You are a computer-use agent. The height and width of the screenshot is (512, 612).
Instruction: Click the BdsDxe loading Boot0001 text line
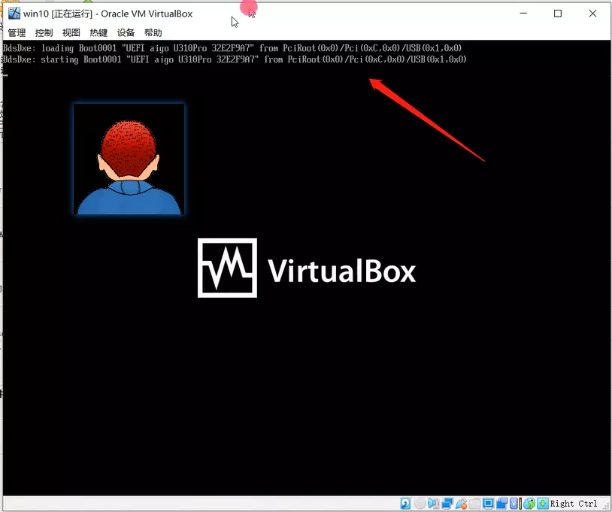point(232,48)
